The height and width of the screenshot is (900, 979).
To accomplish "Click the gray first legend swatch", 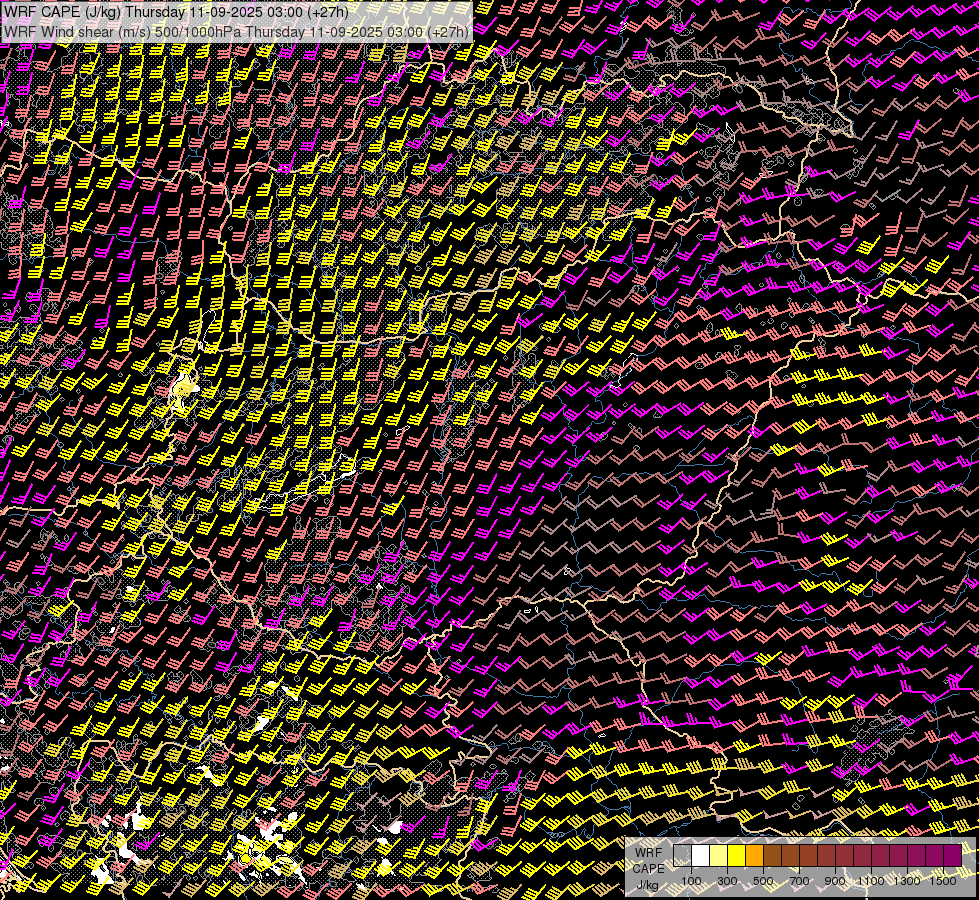I will [x=682, y=855].
